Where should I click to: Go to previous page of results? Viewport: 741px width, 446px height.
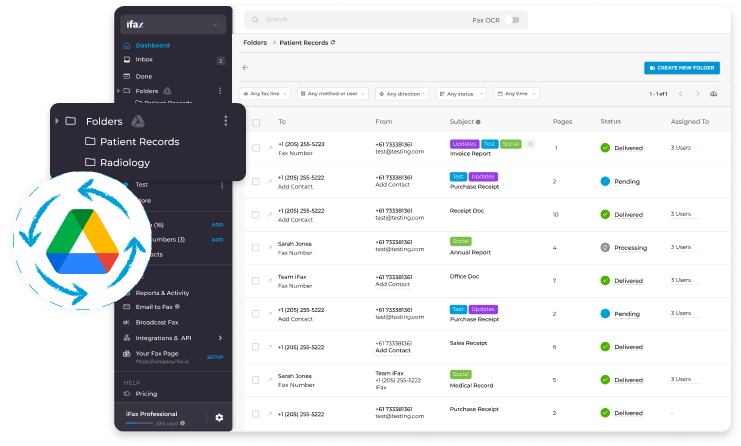tap(681, 94)
